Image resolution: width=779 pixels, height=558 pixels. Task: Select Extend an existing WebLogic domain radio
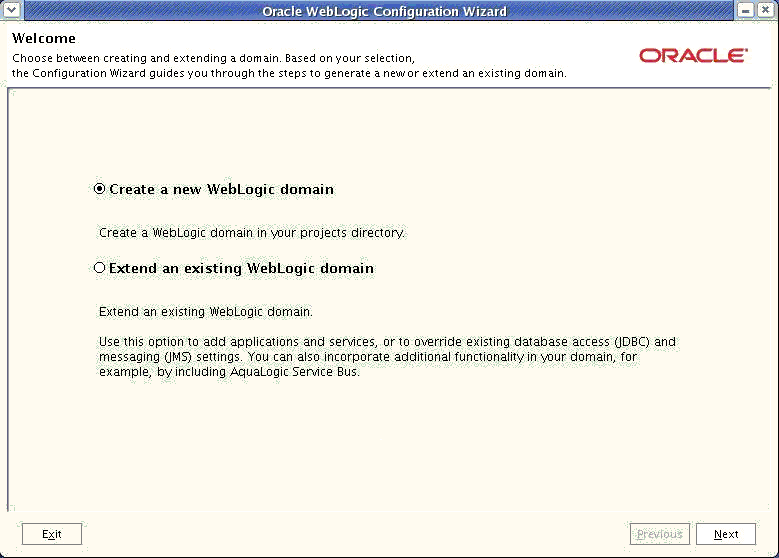coord(100,268)
